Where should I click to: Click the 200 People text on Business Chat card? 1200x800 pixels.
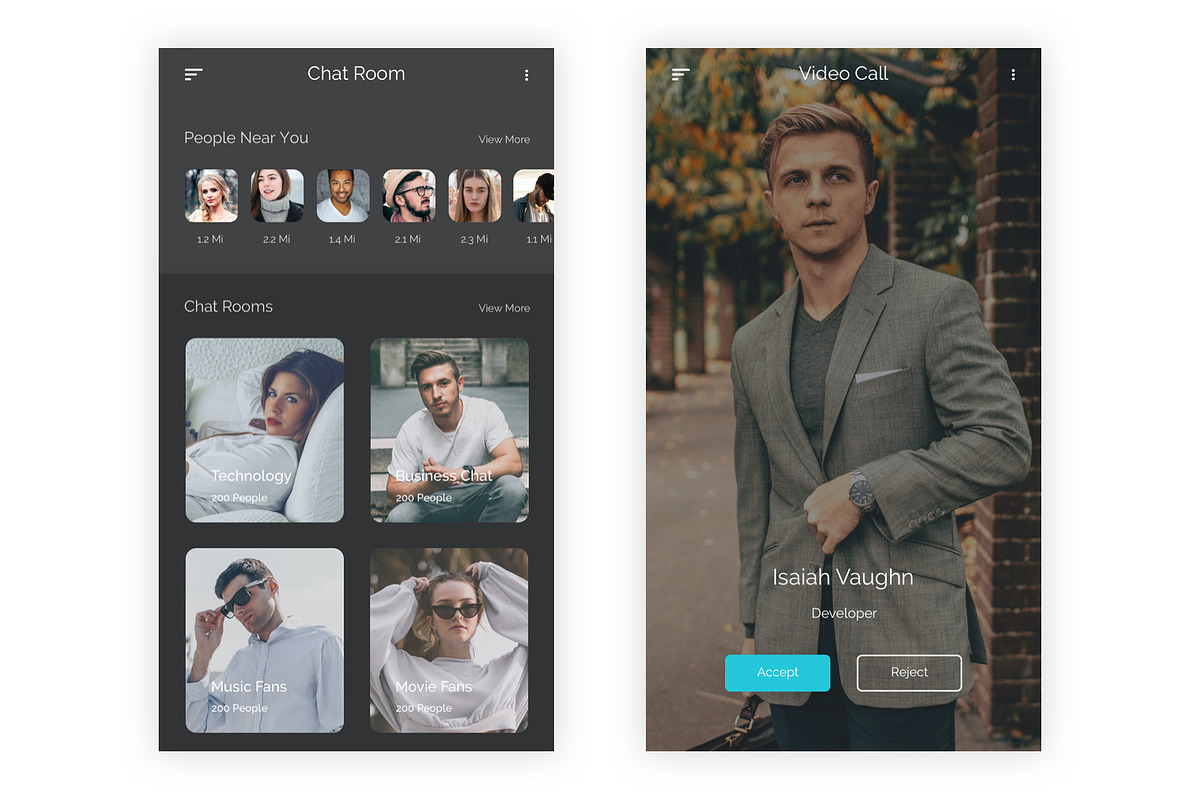[424, 498]
